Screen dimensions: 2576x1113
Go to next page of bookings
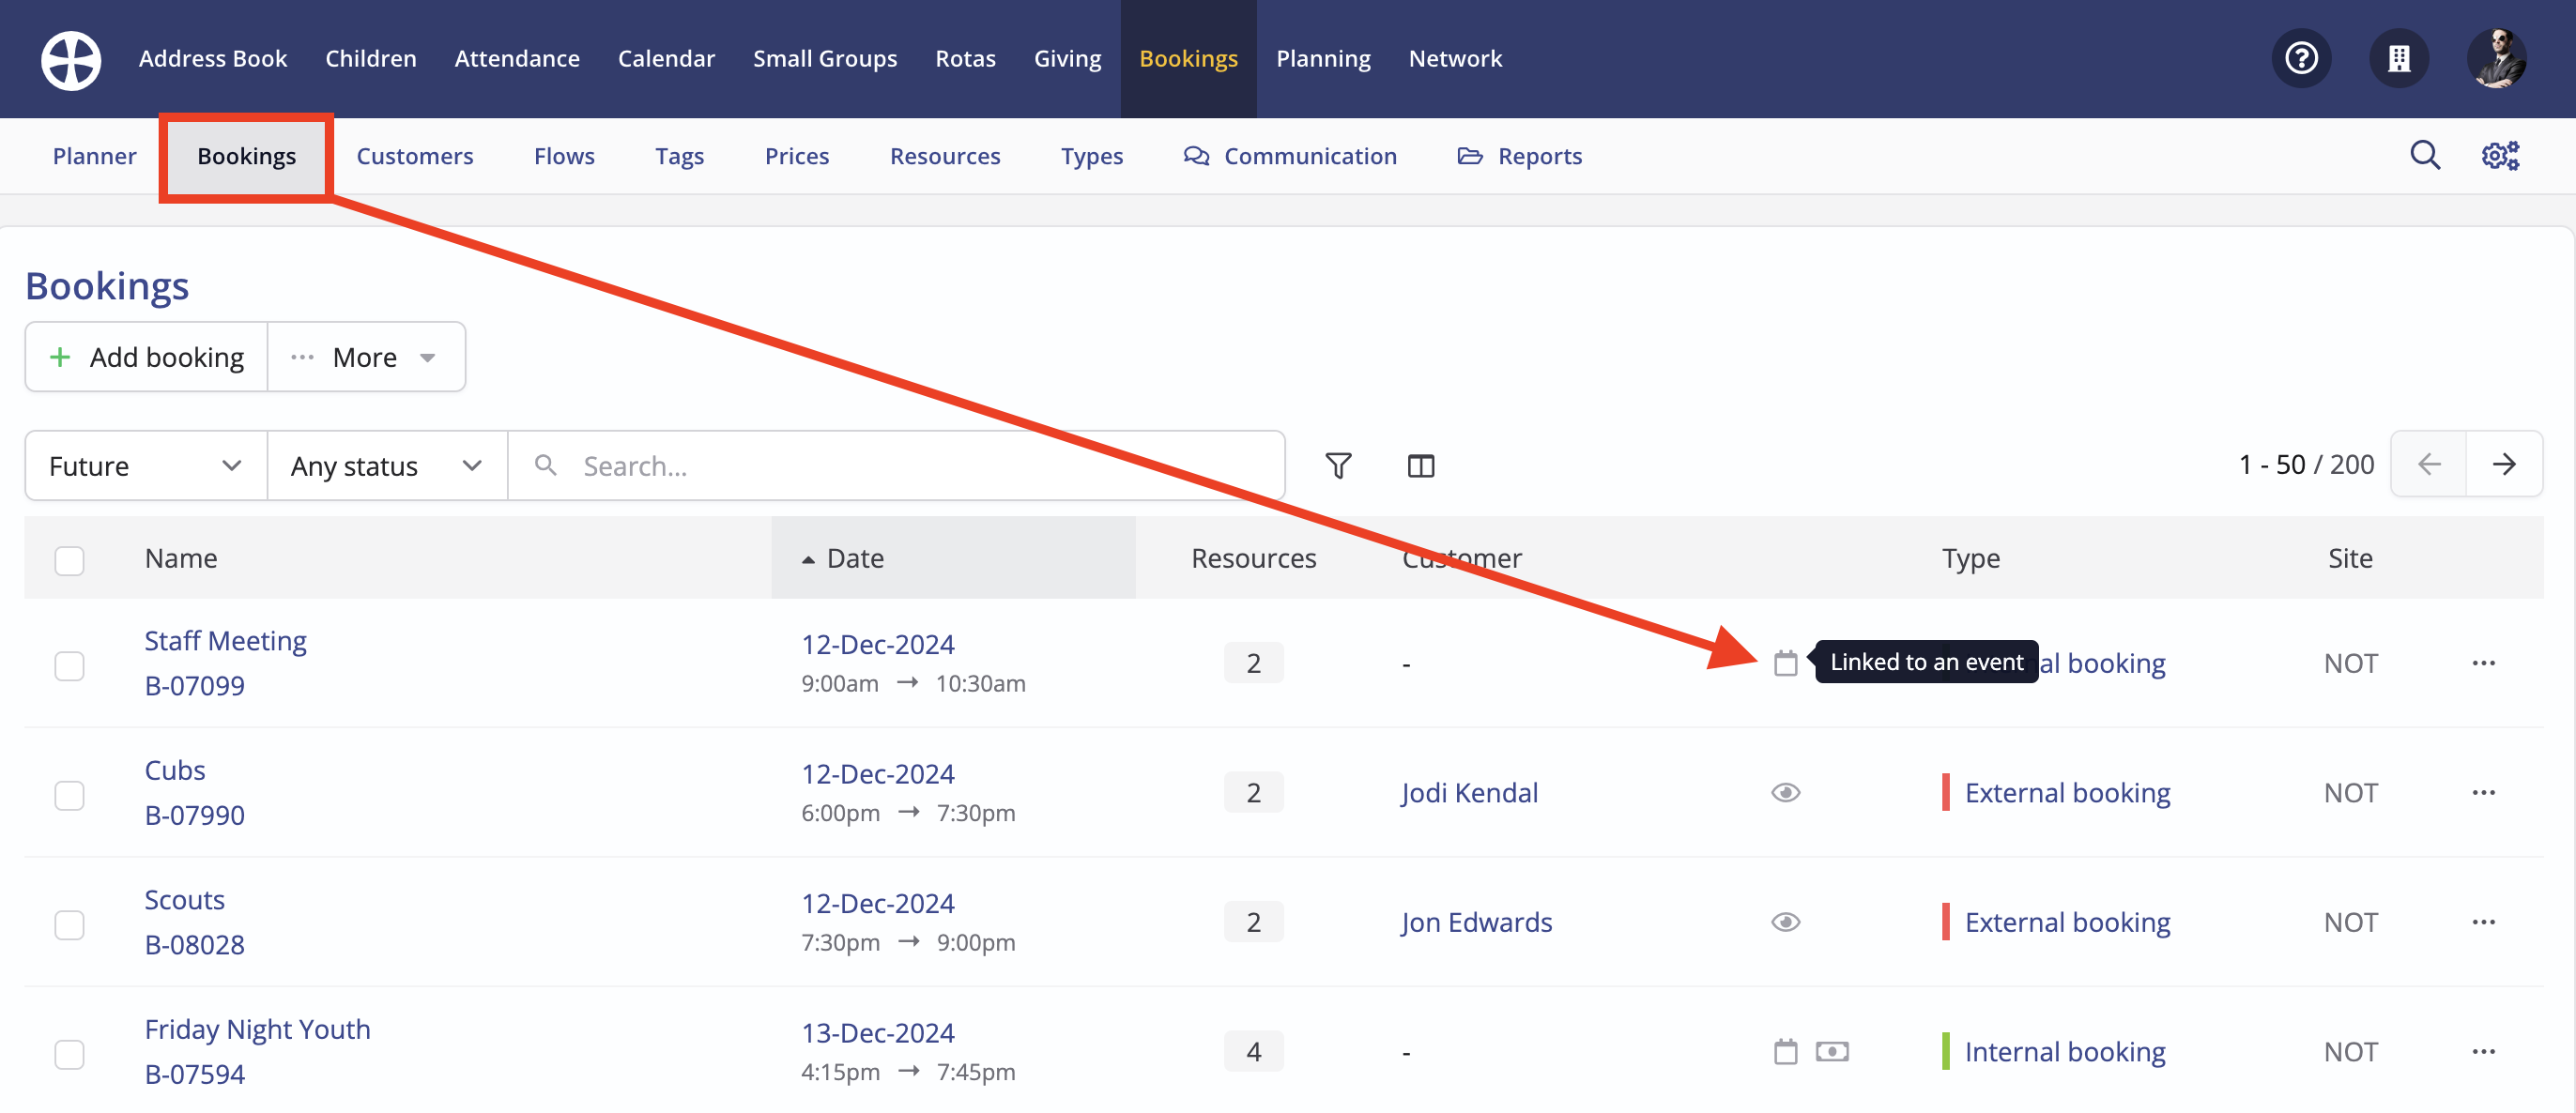pos(2503,465)
